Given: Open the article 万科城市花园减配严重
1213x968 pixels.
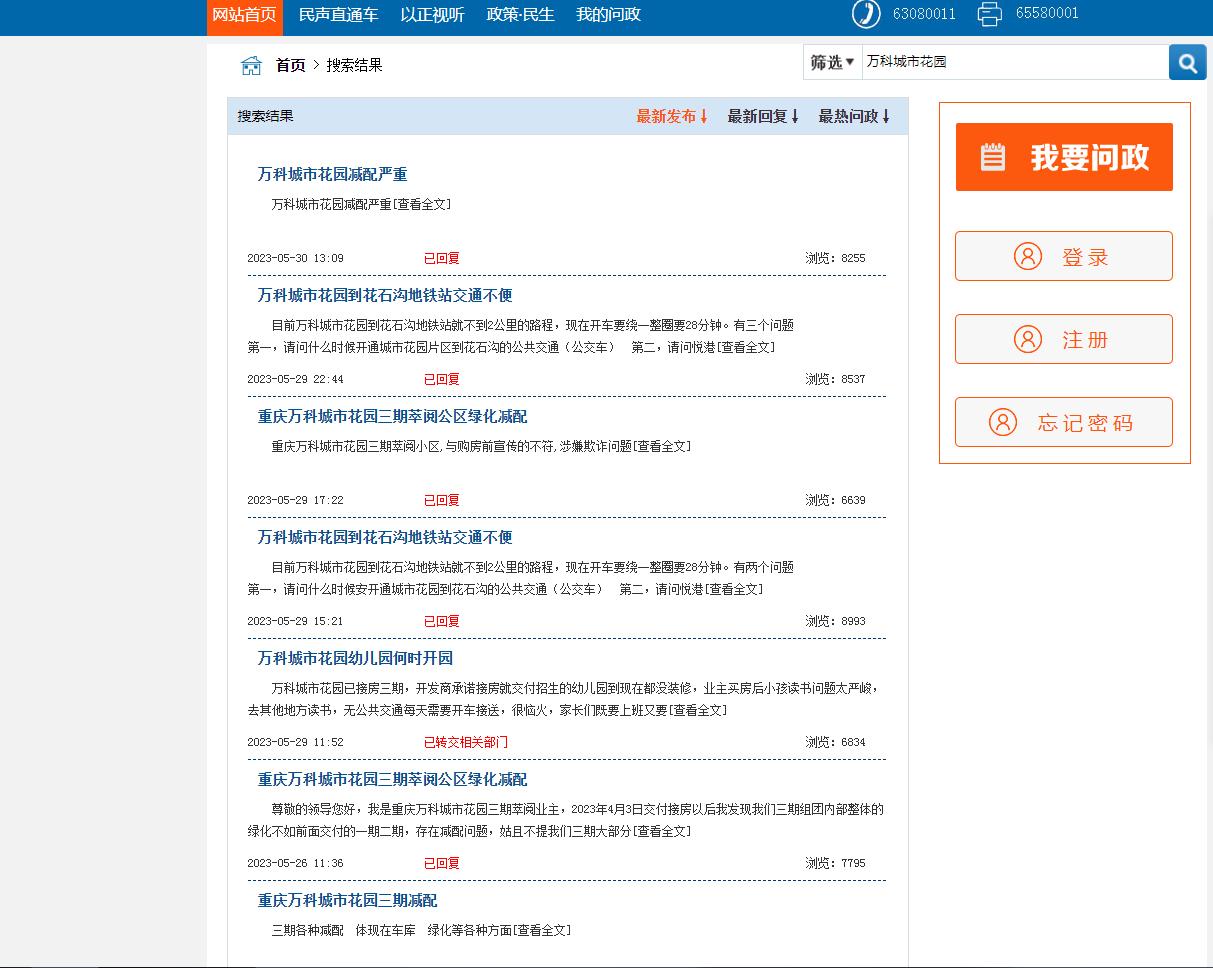Looking at the screenshot, I should coord(331,174).
